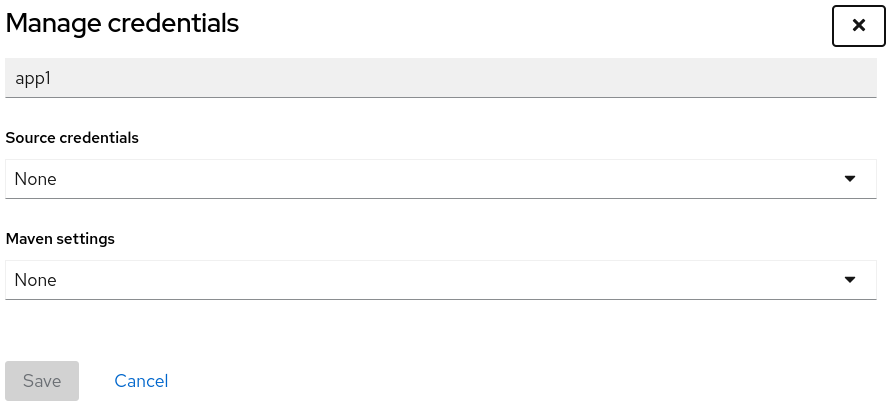Click the Maven settings label
The width and height of the screenshot is (890, 404).
(60, 239)
